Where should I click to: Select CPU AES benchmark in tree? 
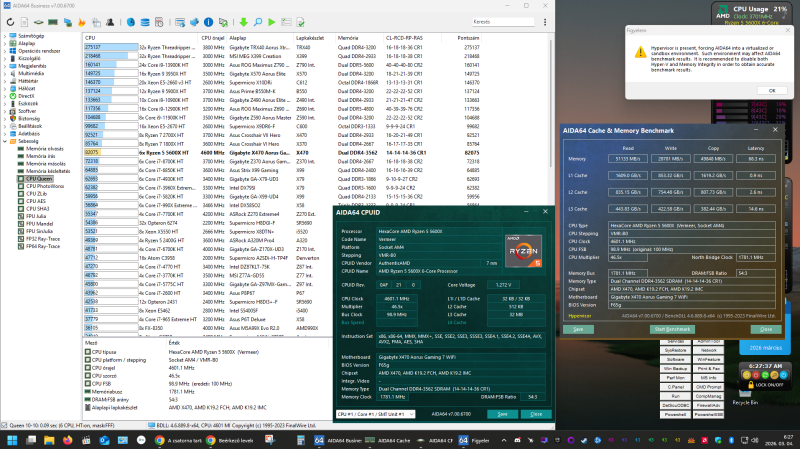coord(35,201)
